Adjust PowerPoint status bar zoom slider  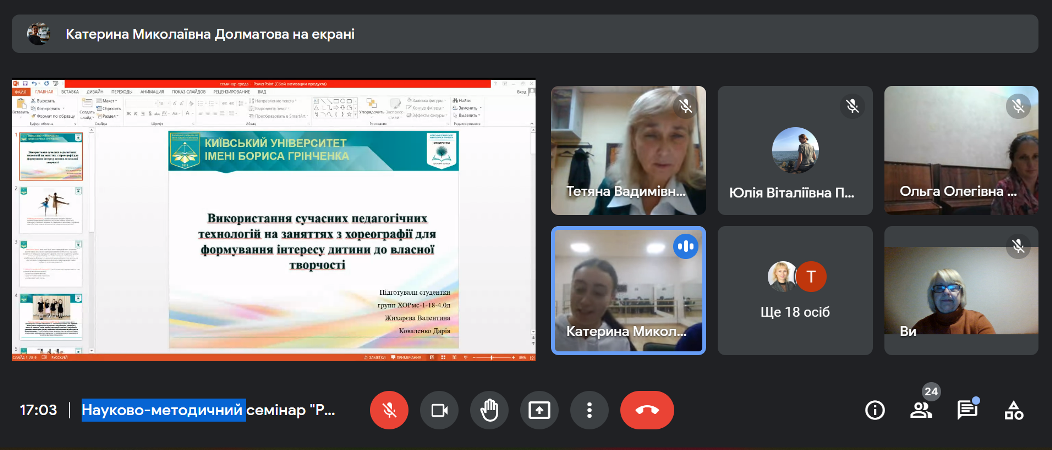(x=493, y=357)
